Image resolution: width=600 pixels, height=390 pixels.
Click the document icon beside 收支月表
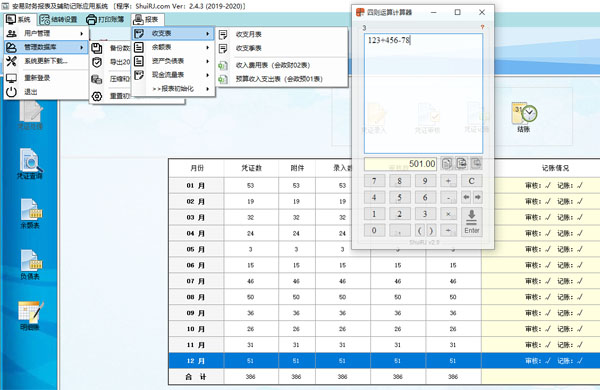click(223, 35)
